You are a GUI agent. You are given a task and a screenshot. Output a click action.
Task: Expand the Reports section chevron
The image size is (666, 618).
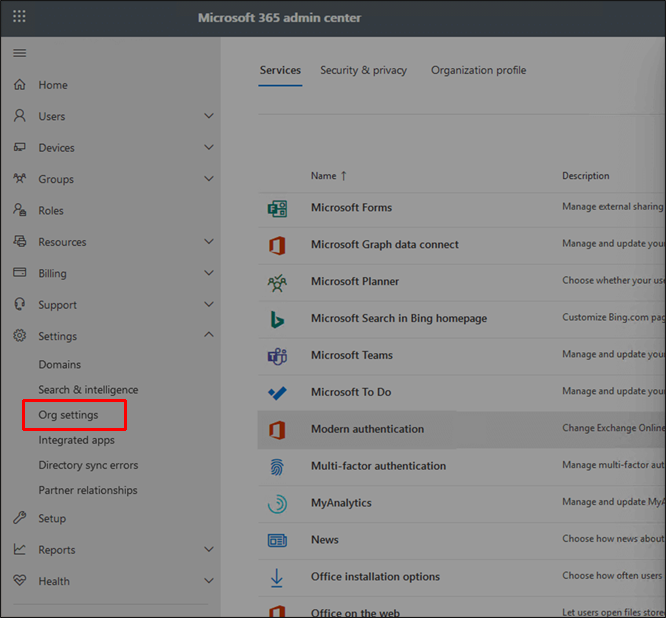tap(209, 549)
